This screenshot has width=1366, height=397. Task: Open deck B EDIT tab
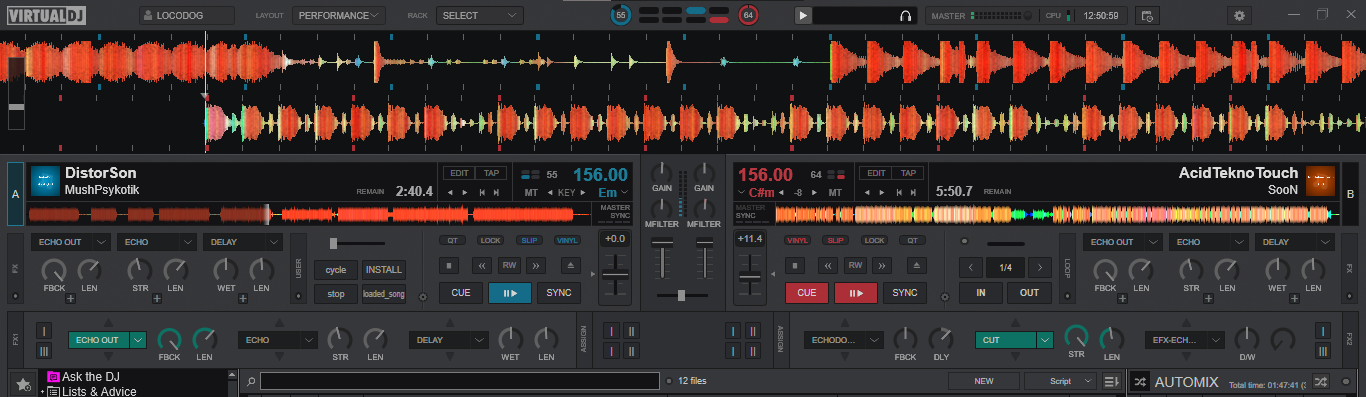875,173
